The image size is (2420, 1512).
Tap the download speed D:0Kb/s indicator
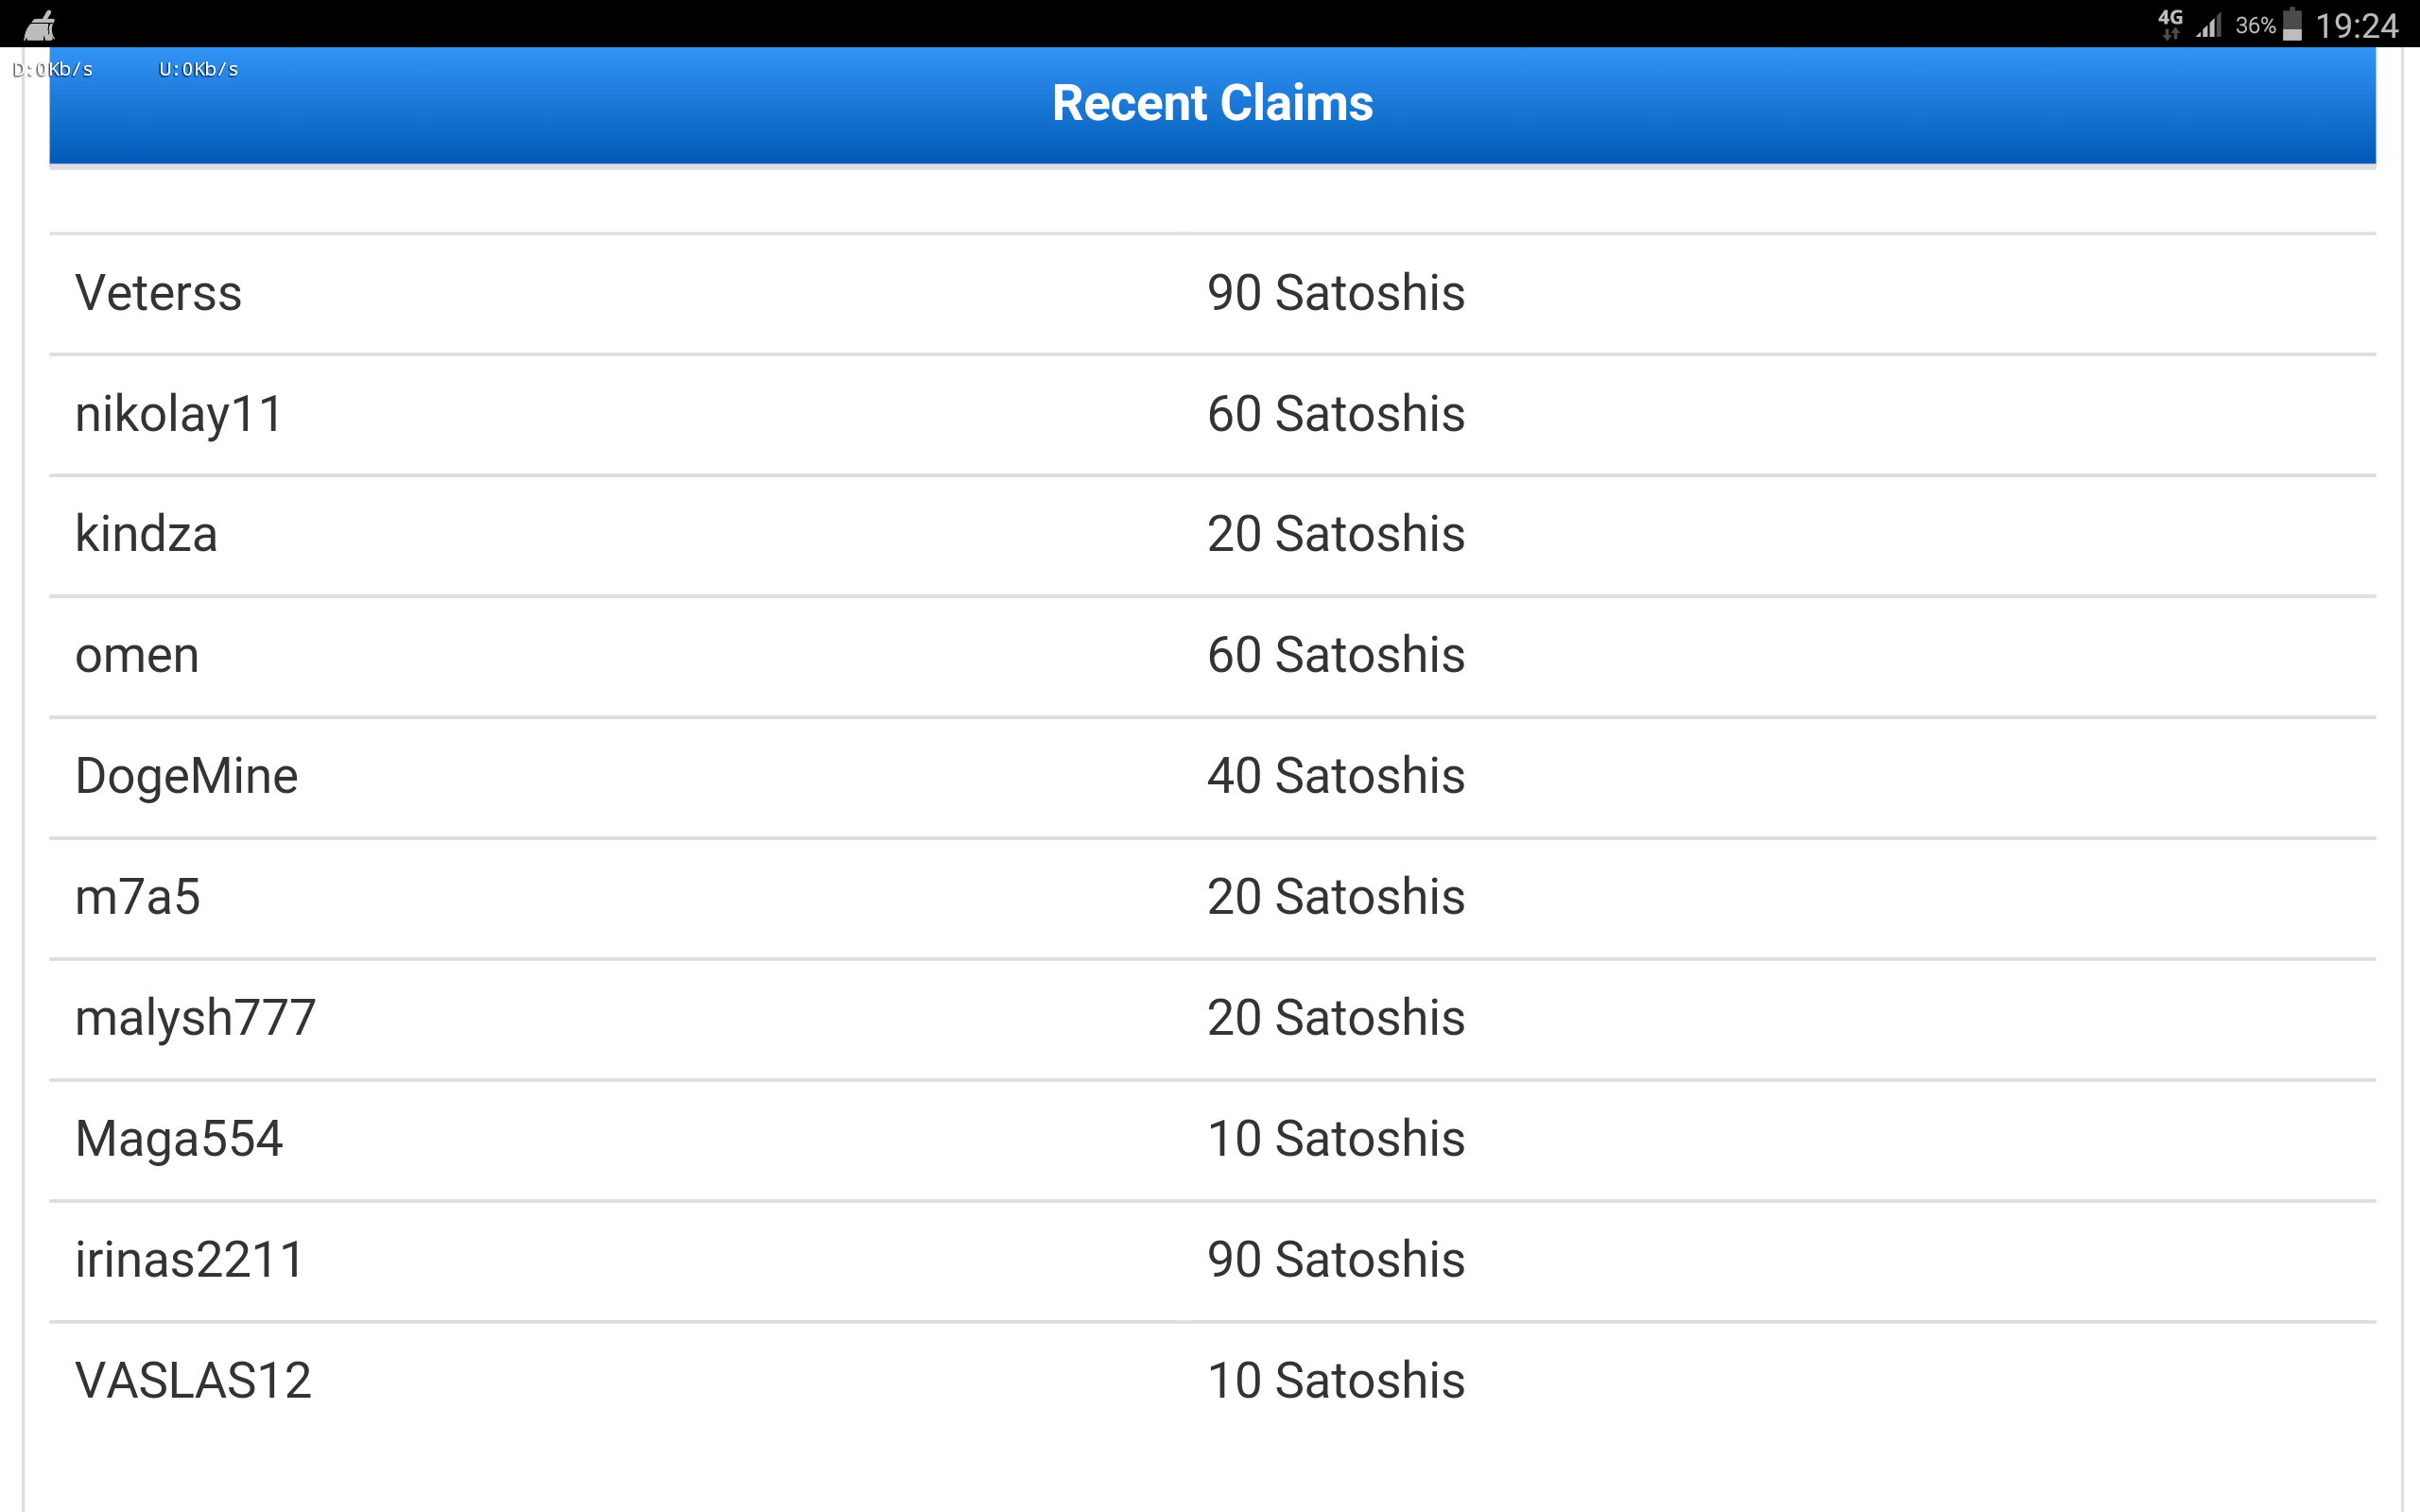click(53, 70)
